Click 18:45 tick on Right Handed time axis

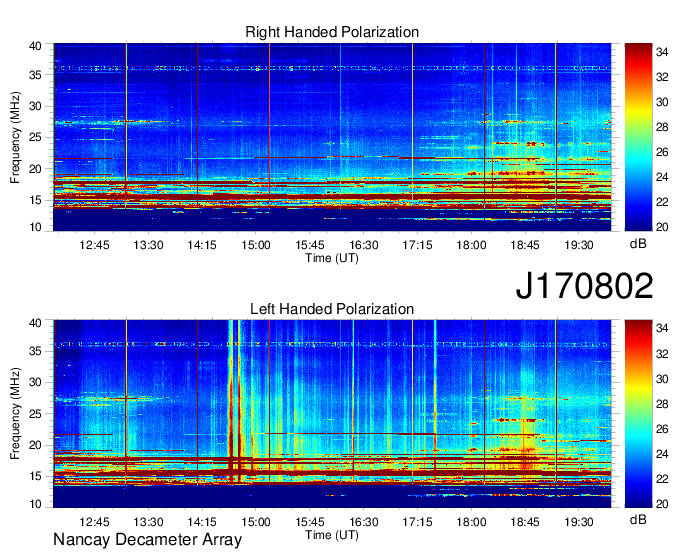tap(525, 245)
